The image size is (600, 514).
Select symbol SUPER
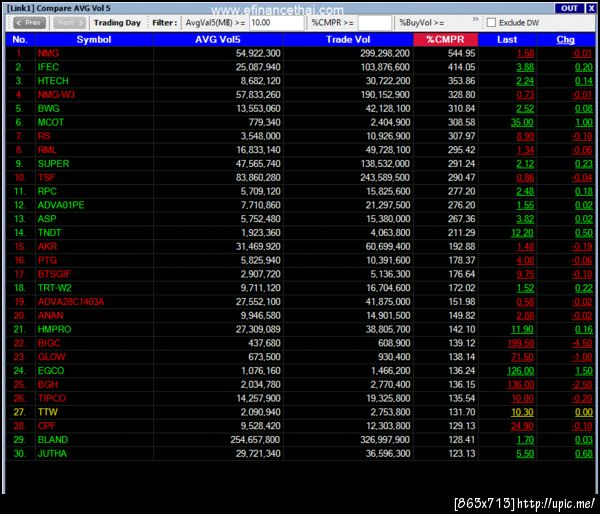[53, 163]
